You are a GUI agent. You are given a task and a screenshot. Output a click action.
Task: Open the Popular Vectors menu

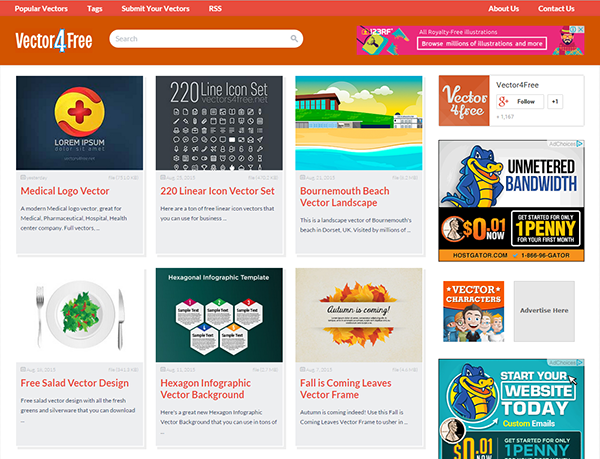(41, 8)
